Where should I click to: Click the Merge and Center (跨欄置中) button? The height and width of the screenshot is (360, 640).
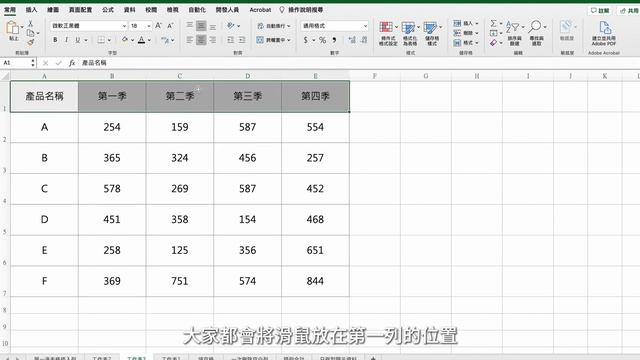point(274,40)
